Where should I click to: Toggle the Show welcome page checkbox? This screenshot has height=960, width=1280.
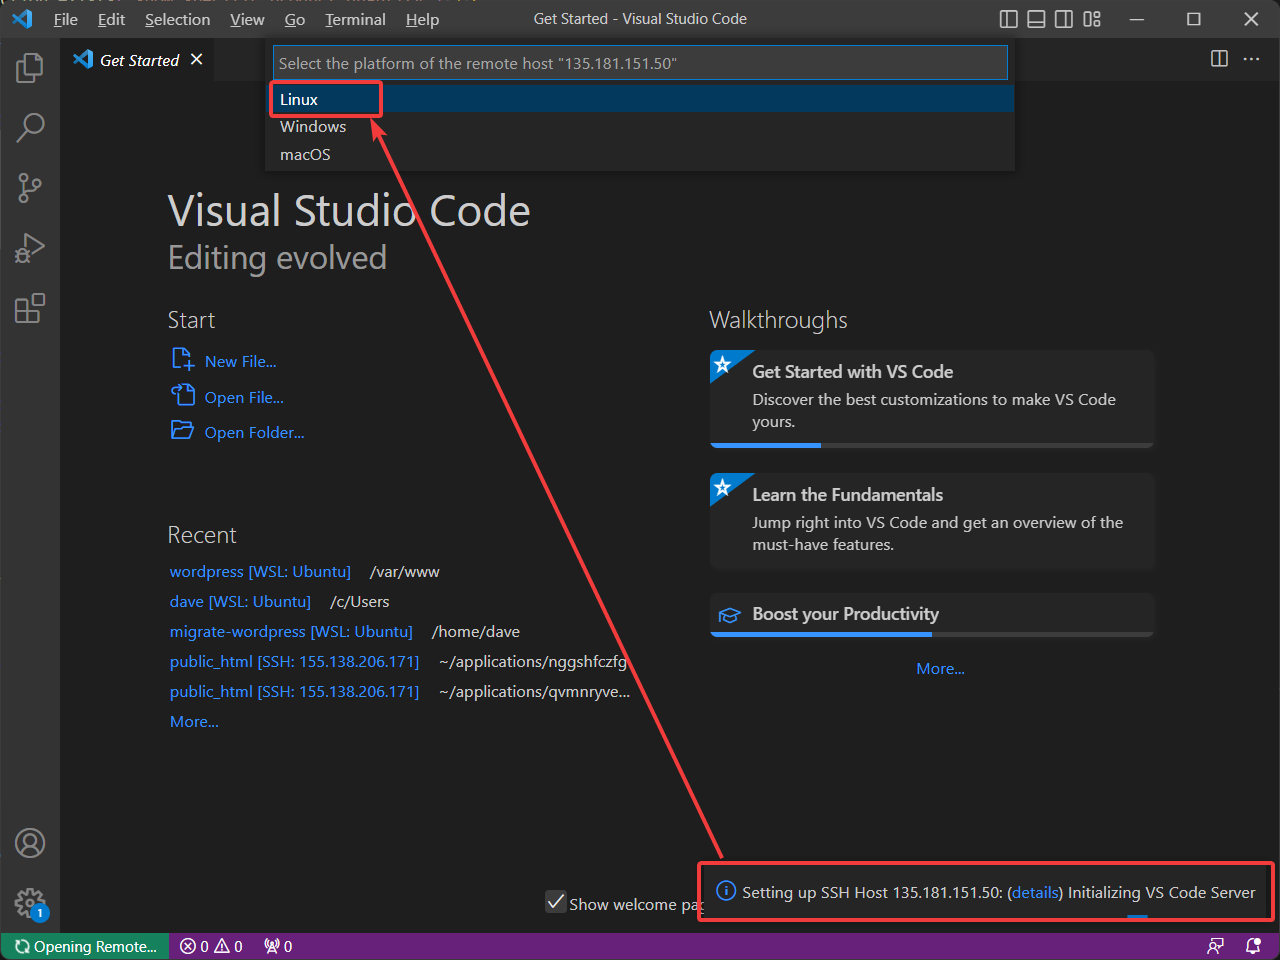click(556, 902)
